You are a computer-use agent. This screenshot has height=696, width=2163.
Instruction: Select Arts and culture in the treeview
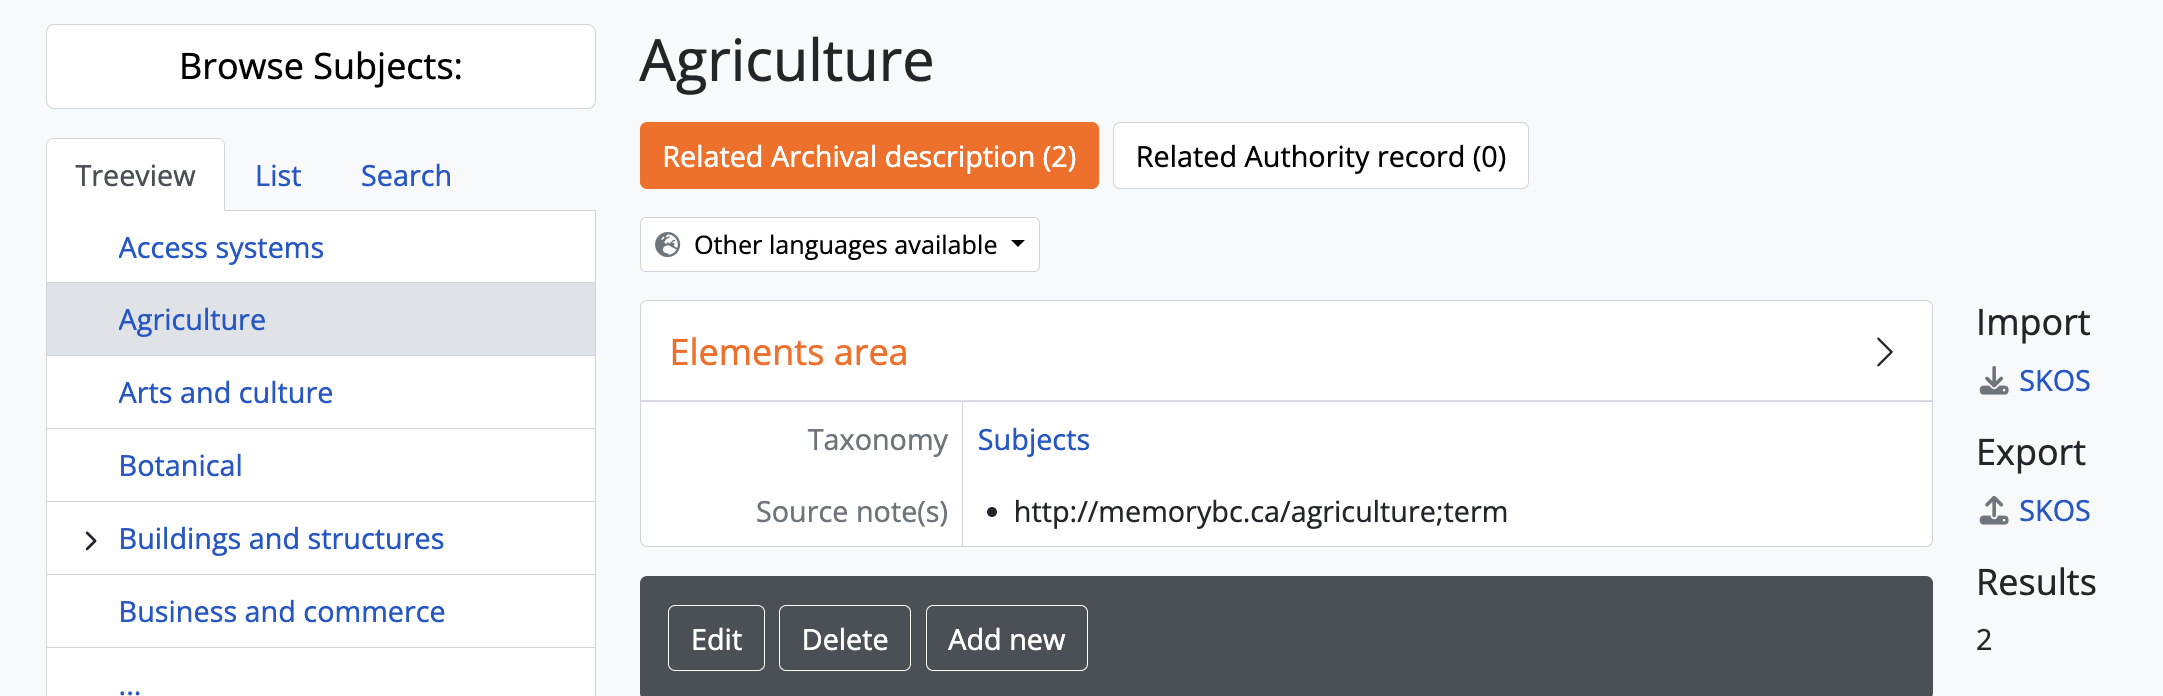pyautogui.click(x=226, y=393)
